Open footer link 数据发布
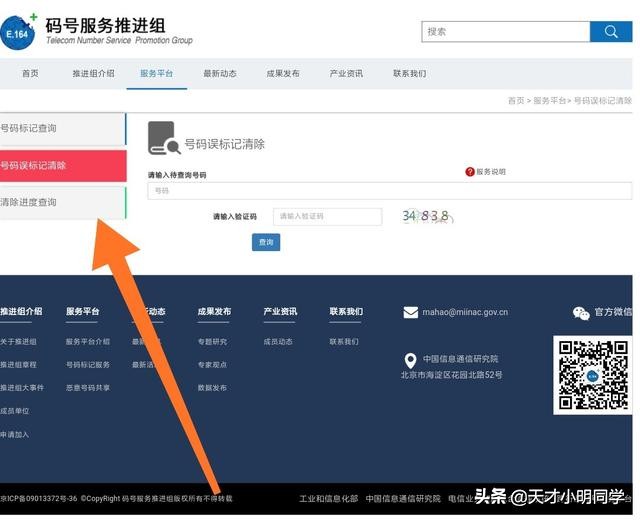This screenshot has height=520, width=640. point(212,388)
